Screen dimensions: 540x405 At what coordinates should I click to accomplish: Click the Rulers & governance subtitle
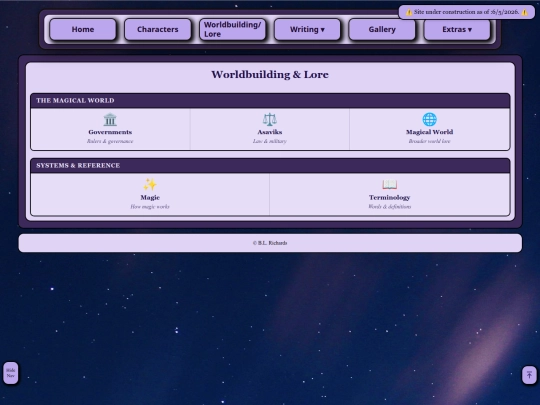[110, 141]
